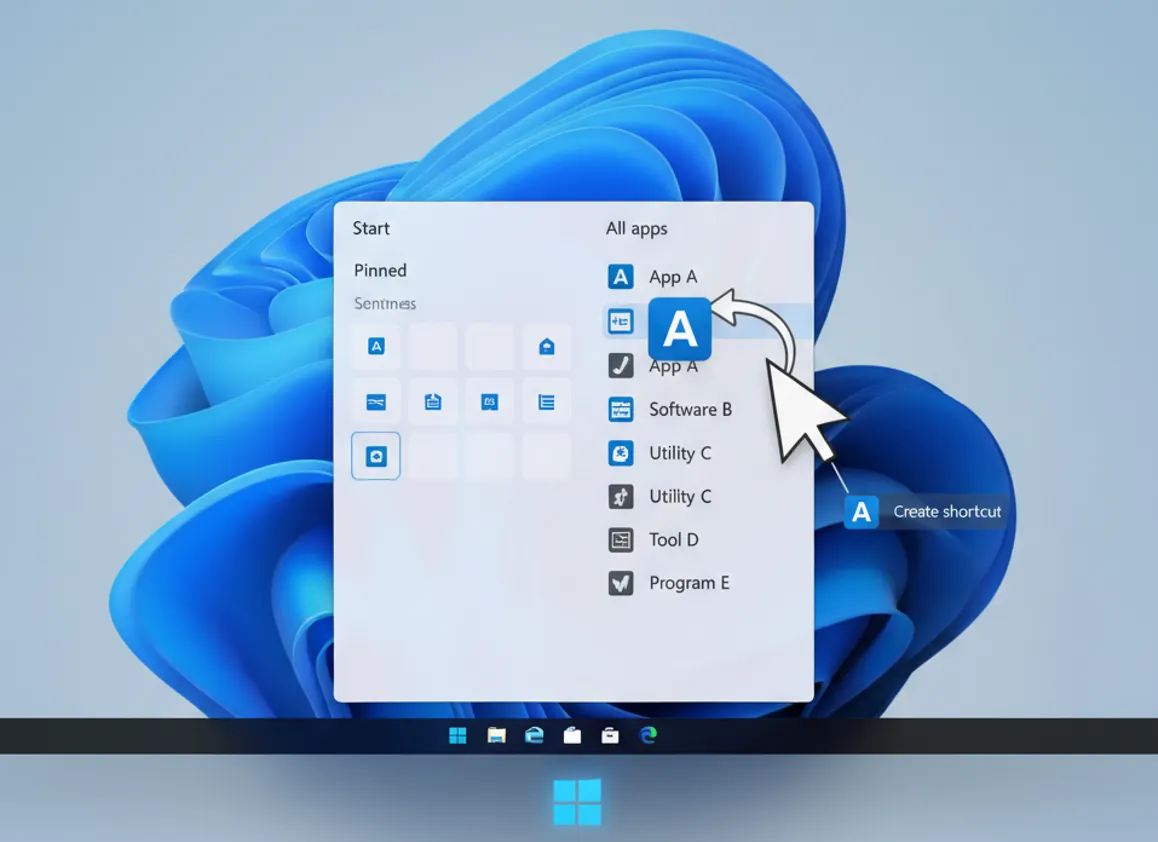This screenshot has width=1158, height=842.
Task: Launch the multicolor Edge browser in taskbar
Action: 648,736
